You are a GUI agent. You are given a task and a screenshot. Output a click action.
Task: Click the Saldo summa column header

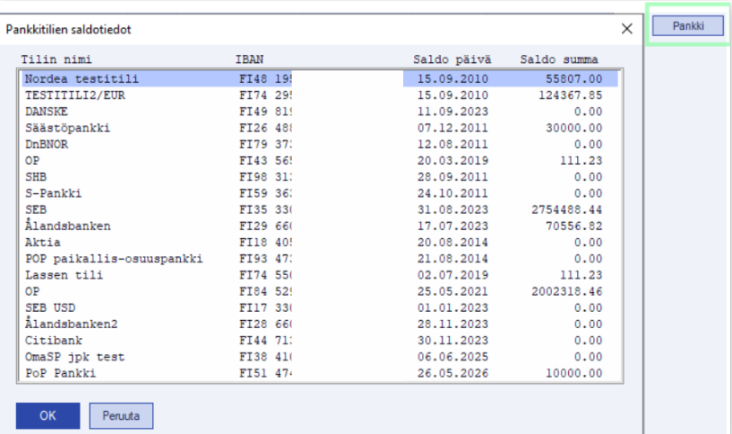559,59
